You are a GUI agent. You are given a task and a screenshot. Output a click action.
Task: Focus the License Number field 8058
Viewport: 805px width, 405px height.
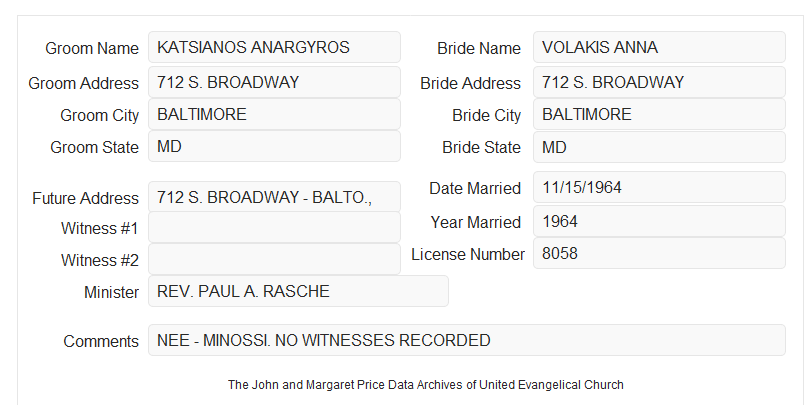[x=659, y=253]
